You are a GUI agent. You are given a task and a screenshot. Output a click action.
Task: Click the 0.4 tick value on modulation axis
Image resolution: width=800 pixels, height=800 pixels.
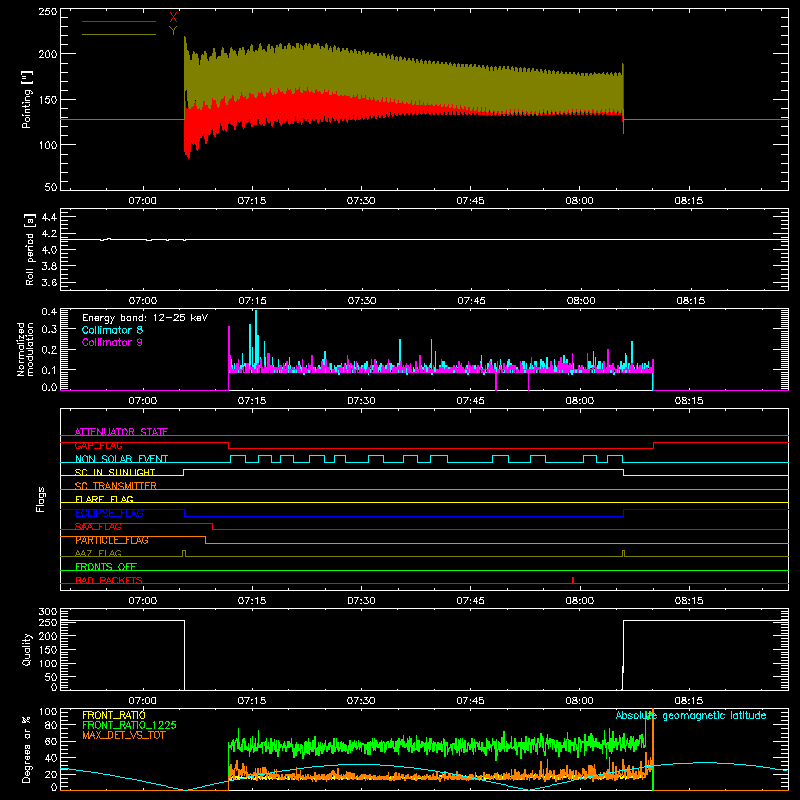49,312
